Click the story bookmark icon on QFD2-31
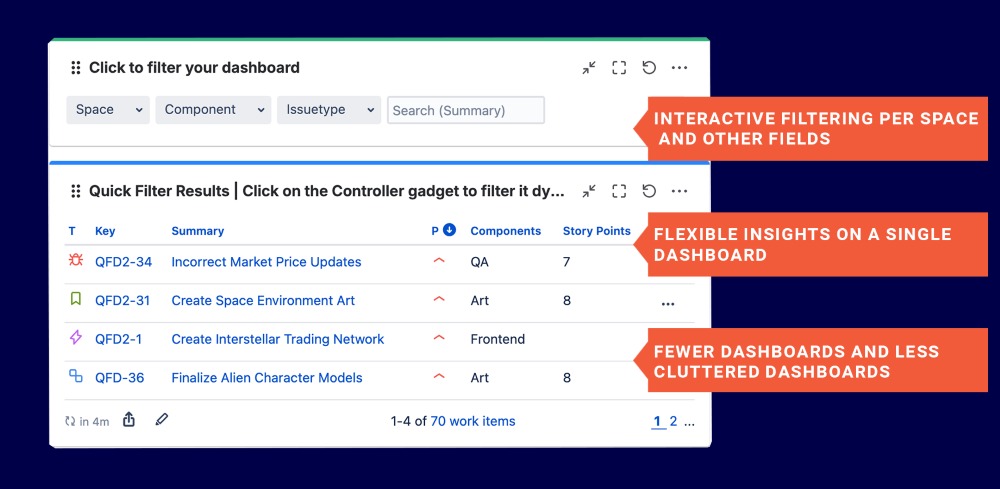This screenshot has width=1000, height=489. click(x=76, y=298)
